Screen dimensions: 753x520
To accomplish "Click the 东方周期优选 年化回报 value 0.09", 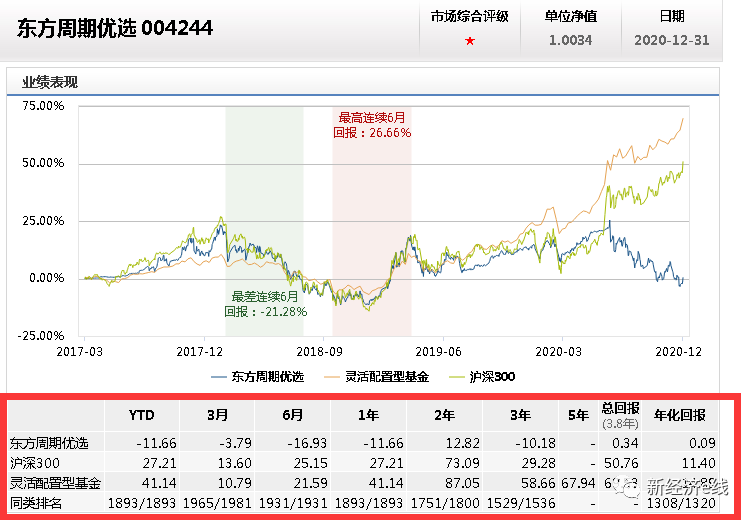I will point(702,443).
